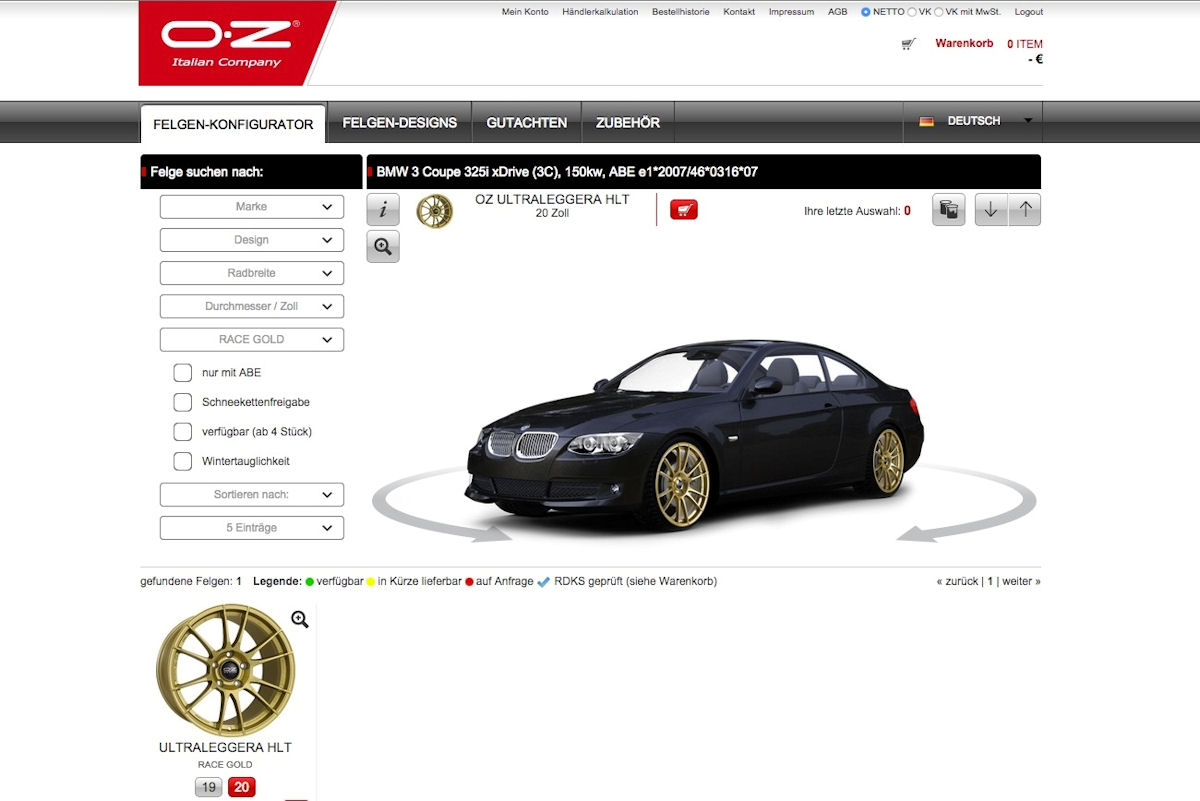Go to the GUTACHTEN tab
The height and width of the screenshot is (801, 1200).
527,123
